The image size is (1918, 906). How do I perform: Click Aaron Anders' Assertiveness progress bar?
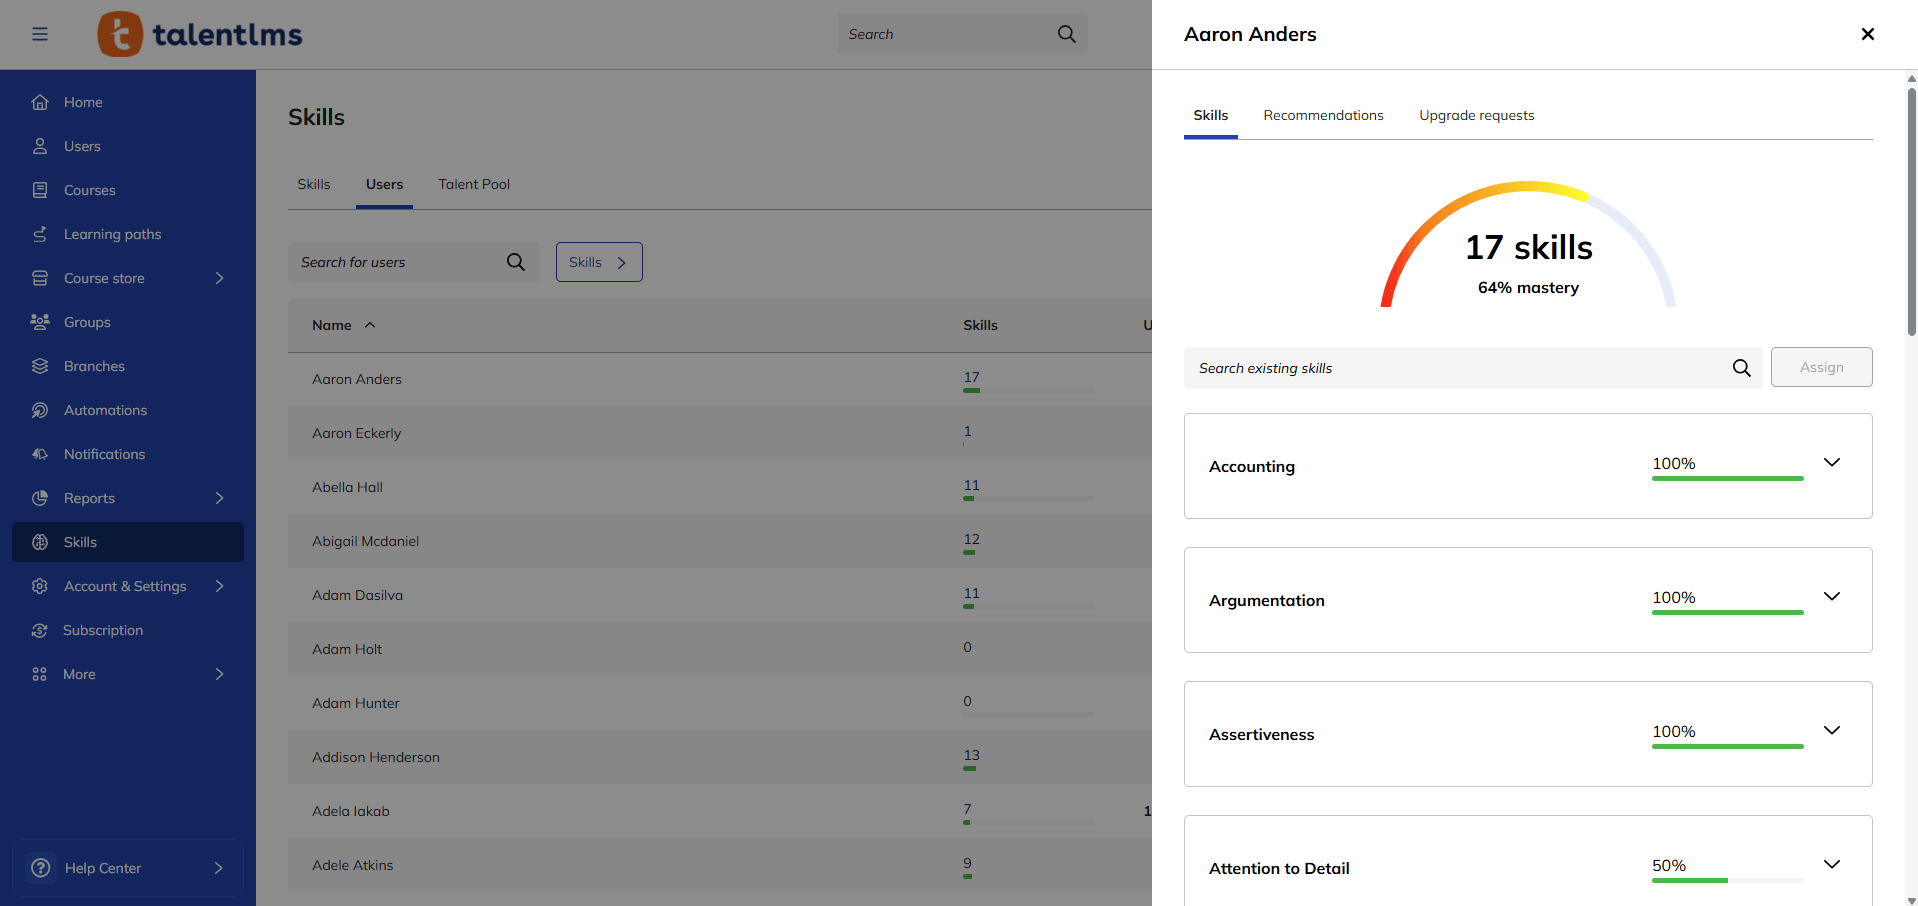pos(1727,746)
